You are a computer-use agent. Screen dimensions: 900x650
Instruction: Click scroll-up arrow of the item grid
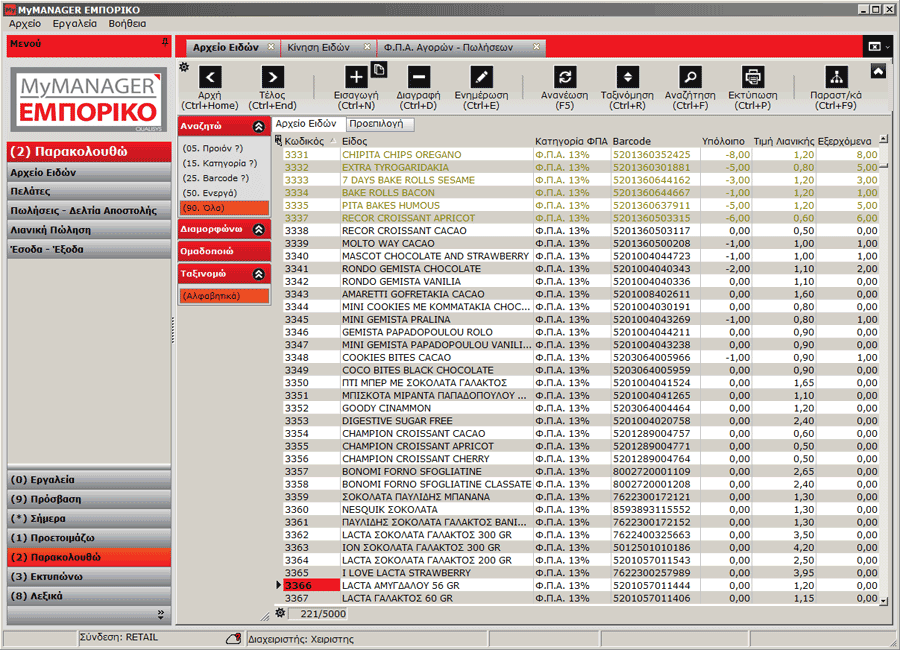pyautogui.click(x=884, y=139)
